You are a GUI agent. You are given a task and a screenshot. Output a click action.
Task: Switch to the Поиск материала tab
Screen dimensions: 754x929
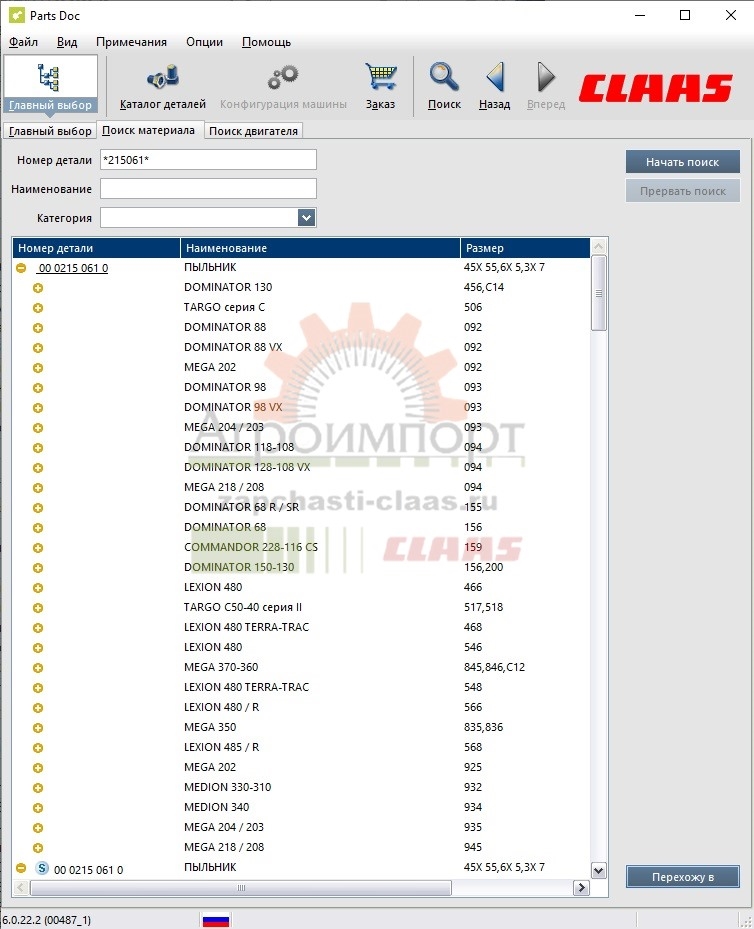pyautogui.click(x=148, y=130)
